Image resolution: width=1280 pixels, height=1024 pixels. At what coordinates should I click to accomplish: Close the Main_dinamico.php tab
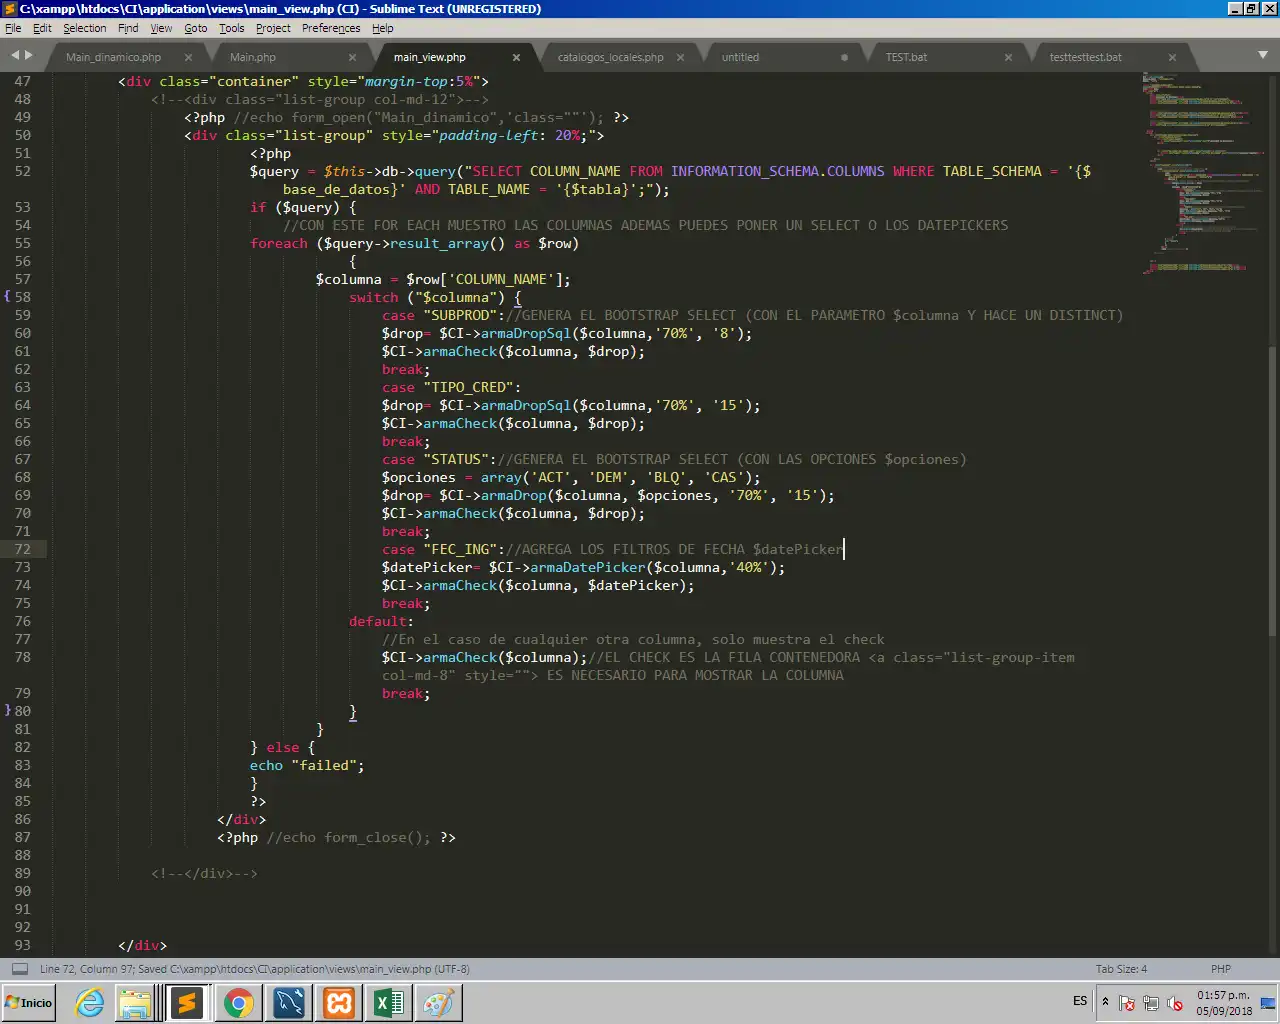(188, 57)
